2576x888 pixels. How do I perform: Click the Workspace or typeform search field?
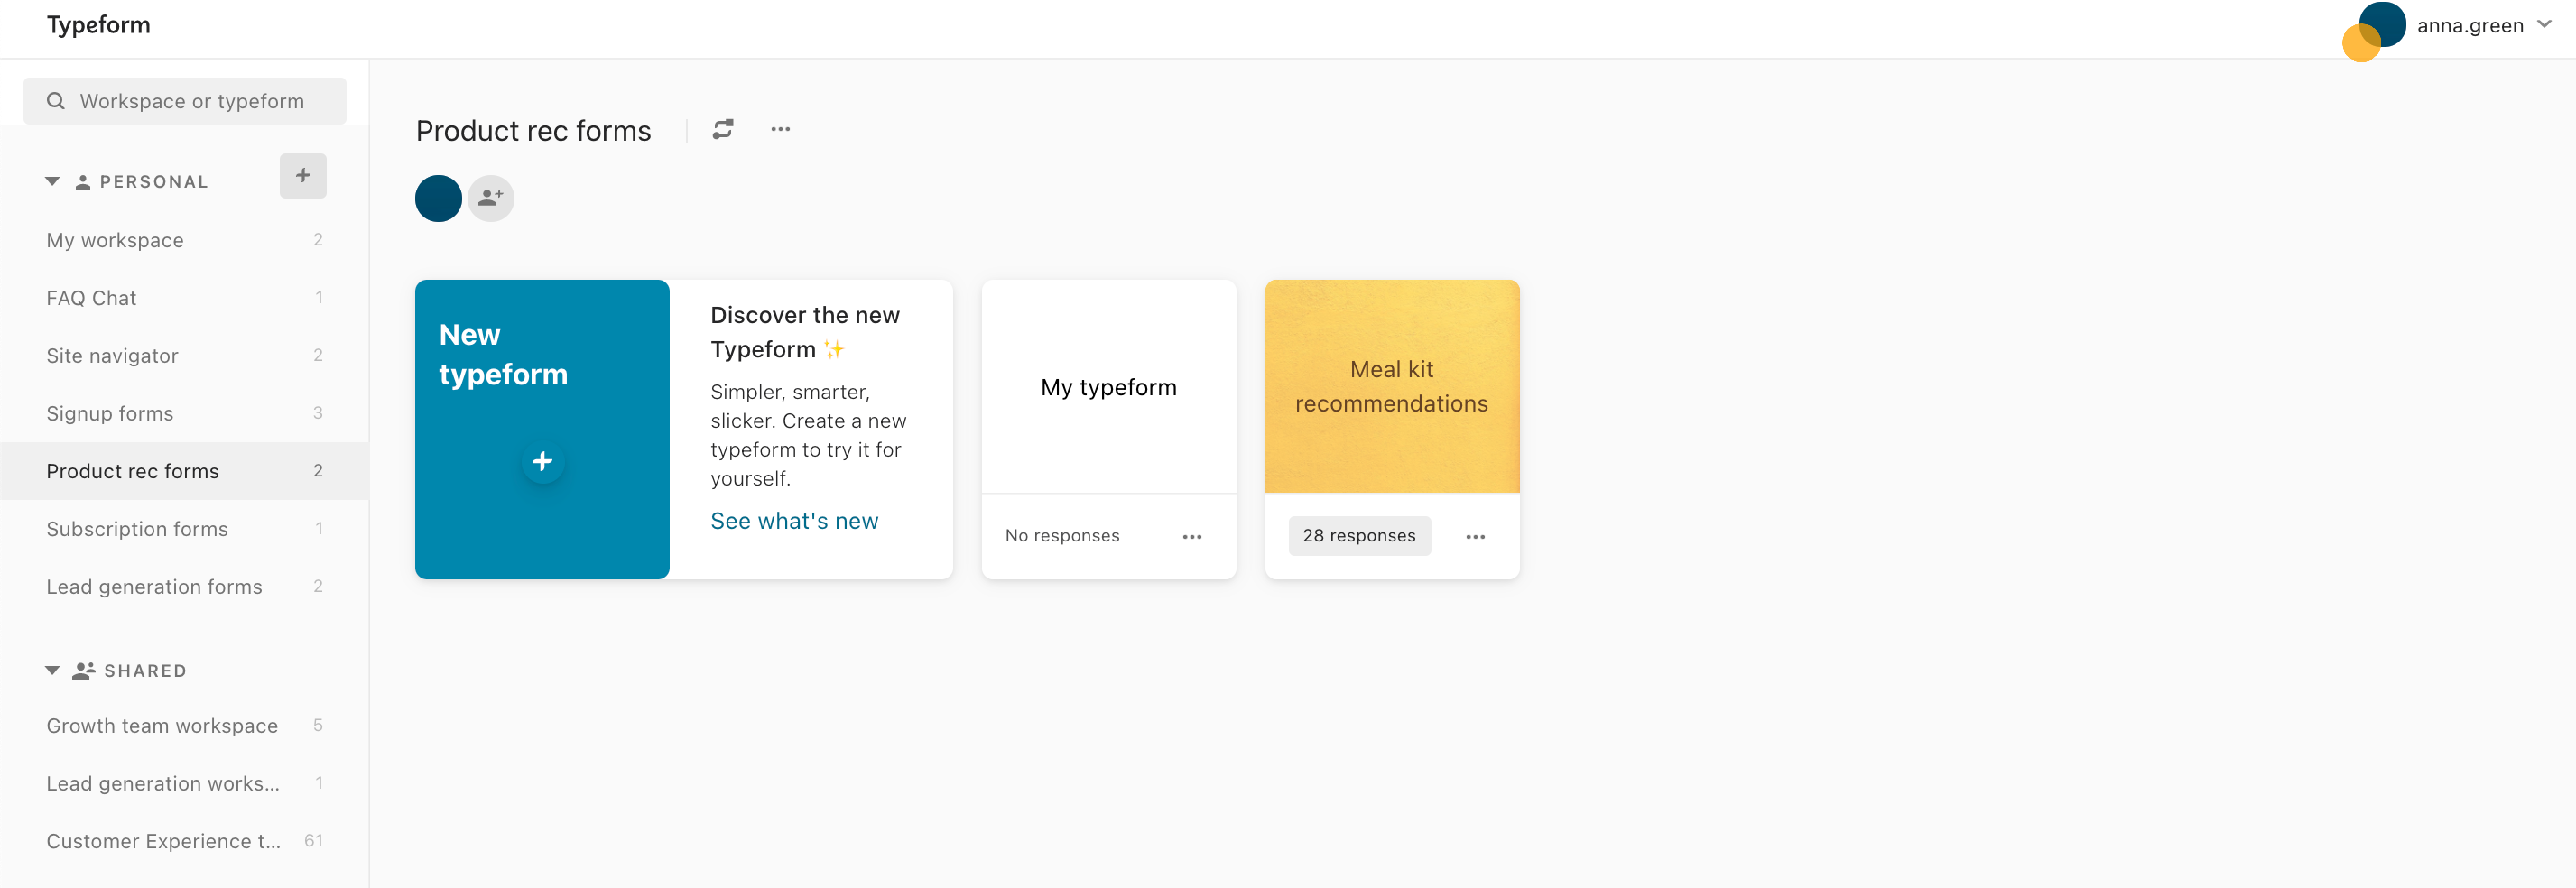click(185, 101)
